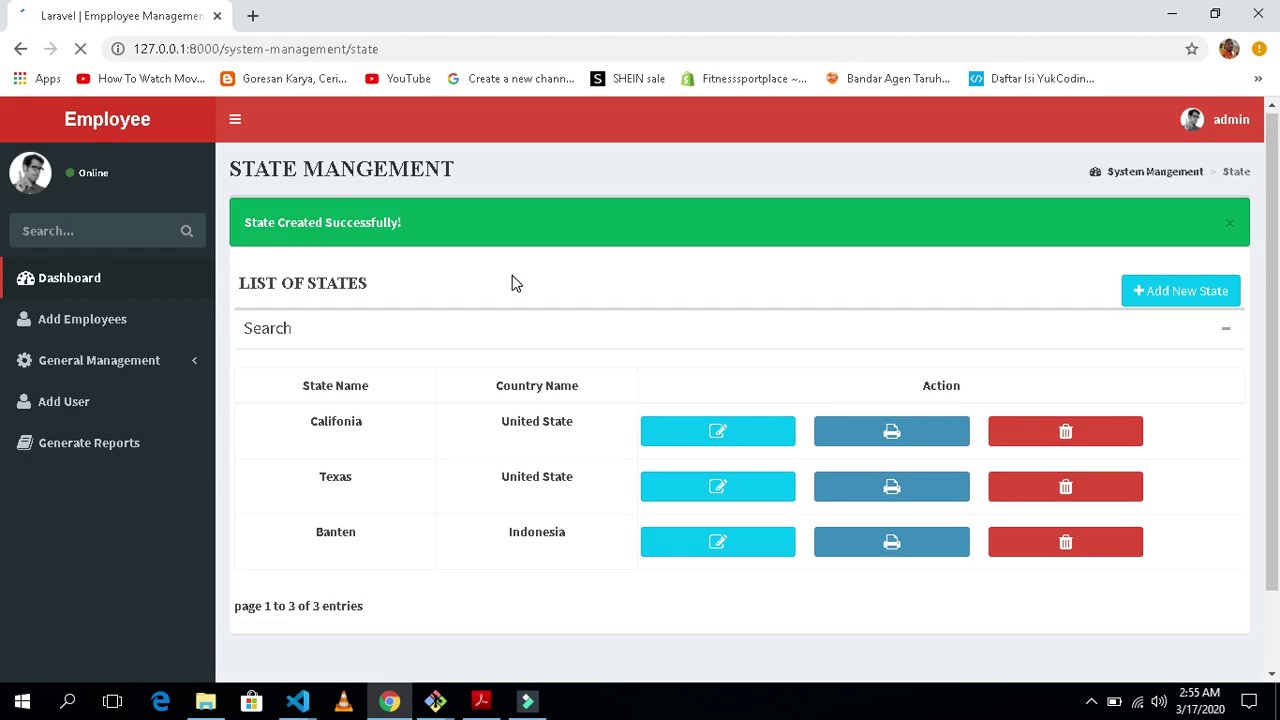The height and width of the screenshot is (720, 1280).
Task: Toggle the sidebar with the hamburger icon
Action: pyautogui.click(x=235, y=119)
